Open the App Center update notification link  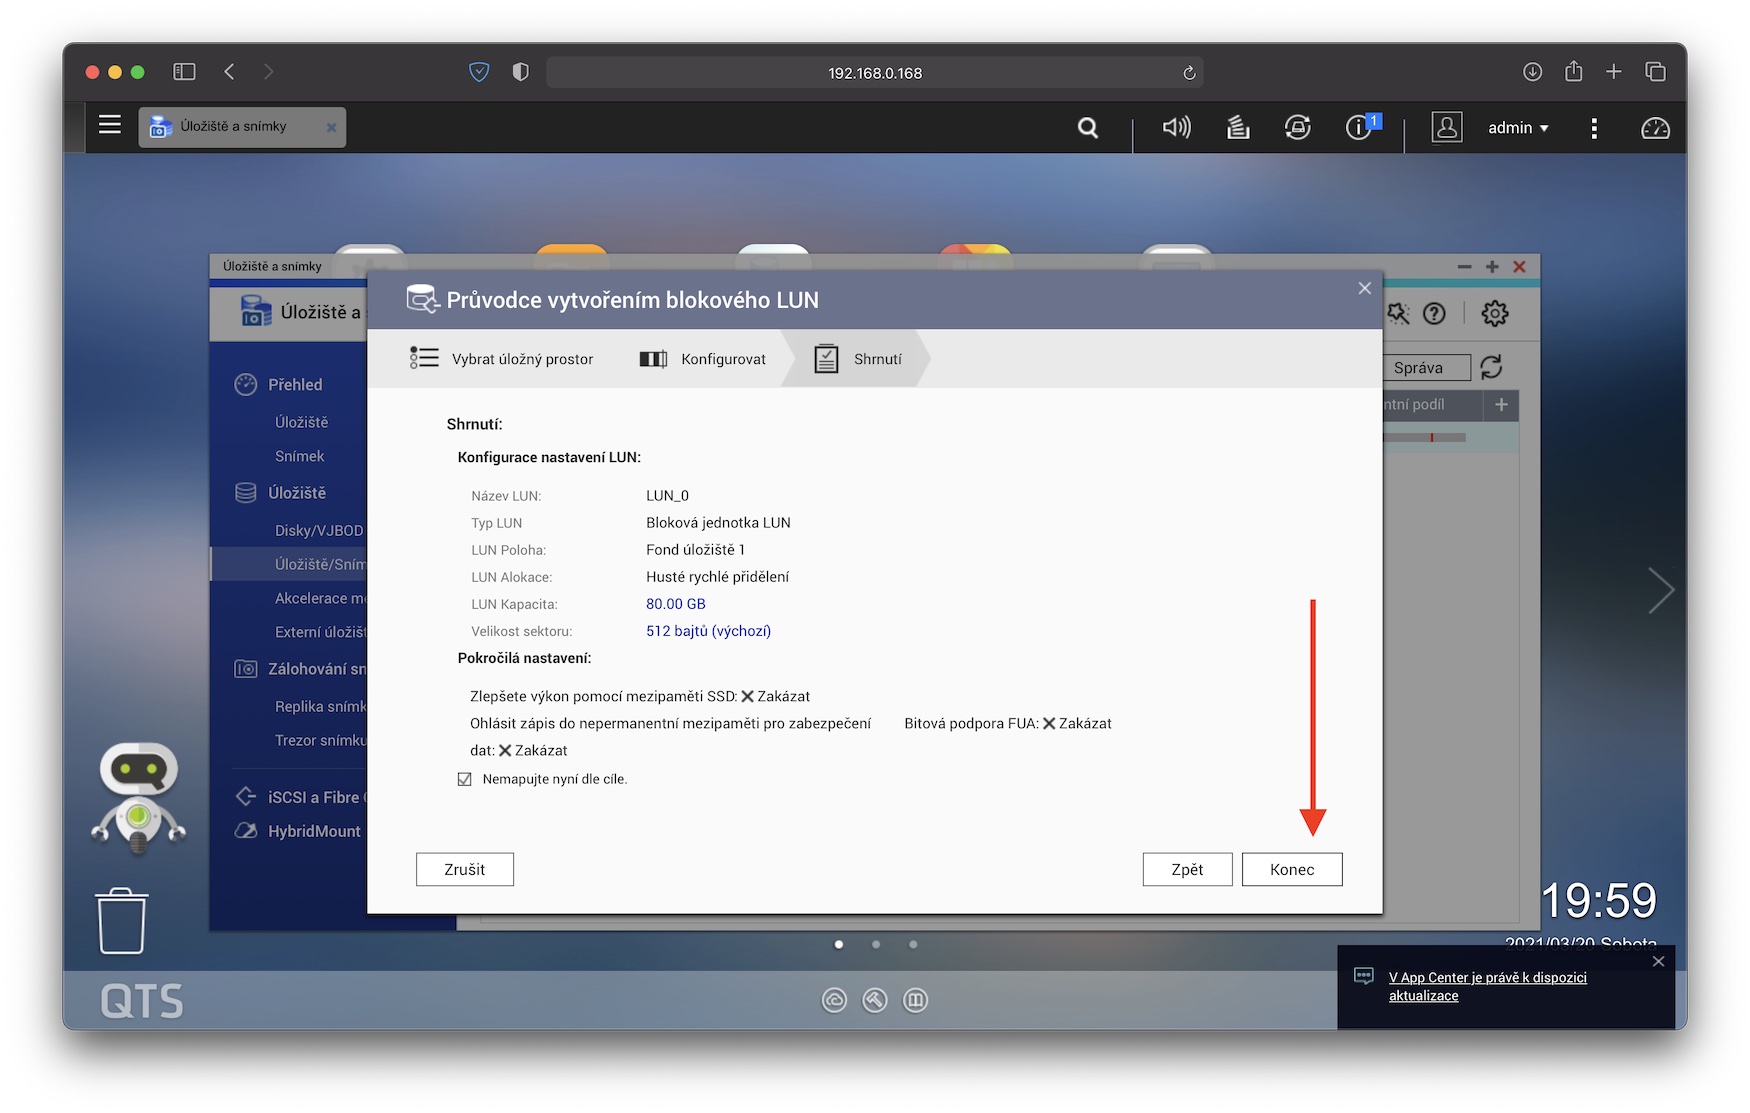point(1487,986)
